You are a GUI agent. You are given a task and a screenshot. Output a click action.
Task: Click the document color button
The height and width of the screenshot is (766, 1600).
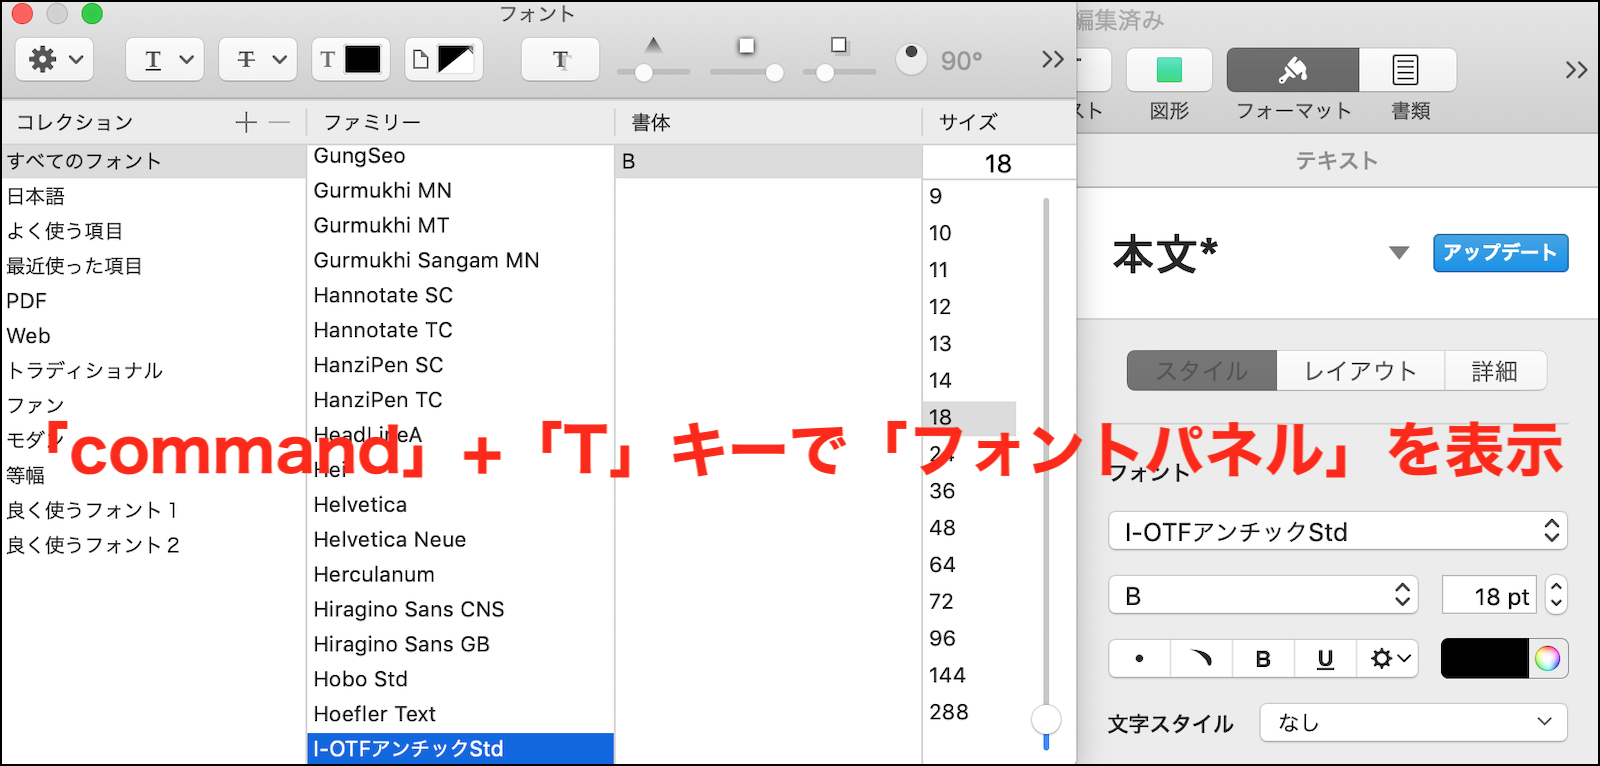coord(443,60)
